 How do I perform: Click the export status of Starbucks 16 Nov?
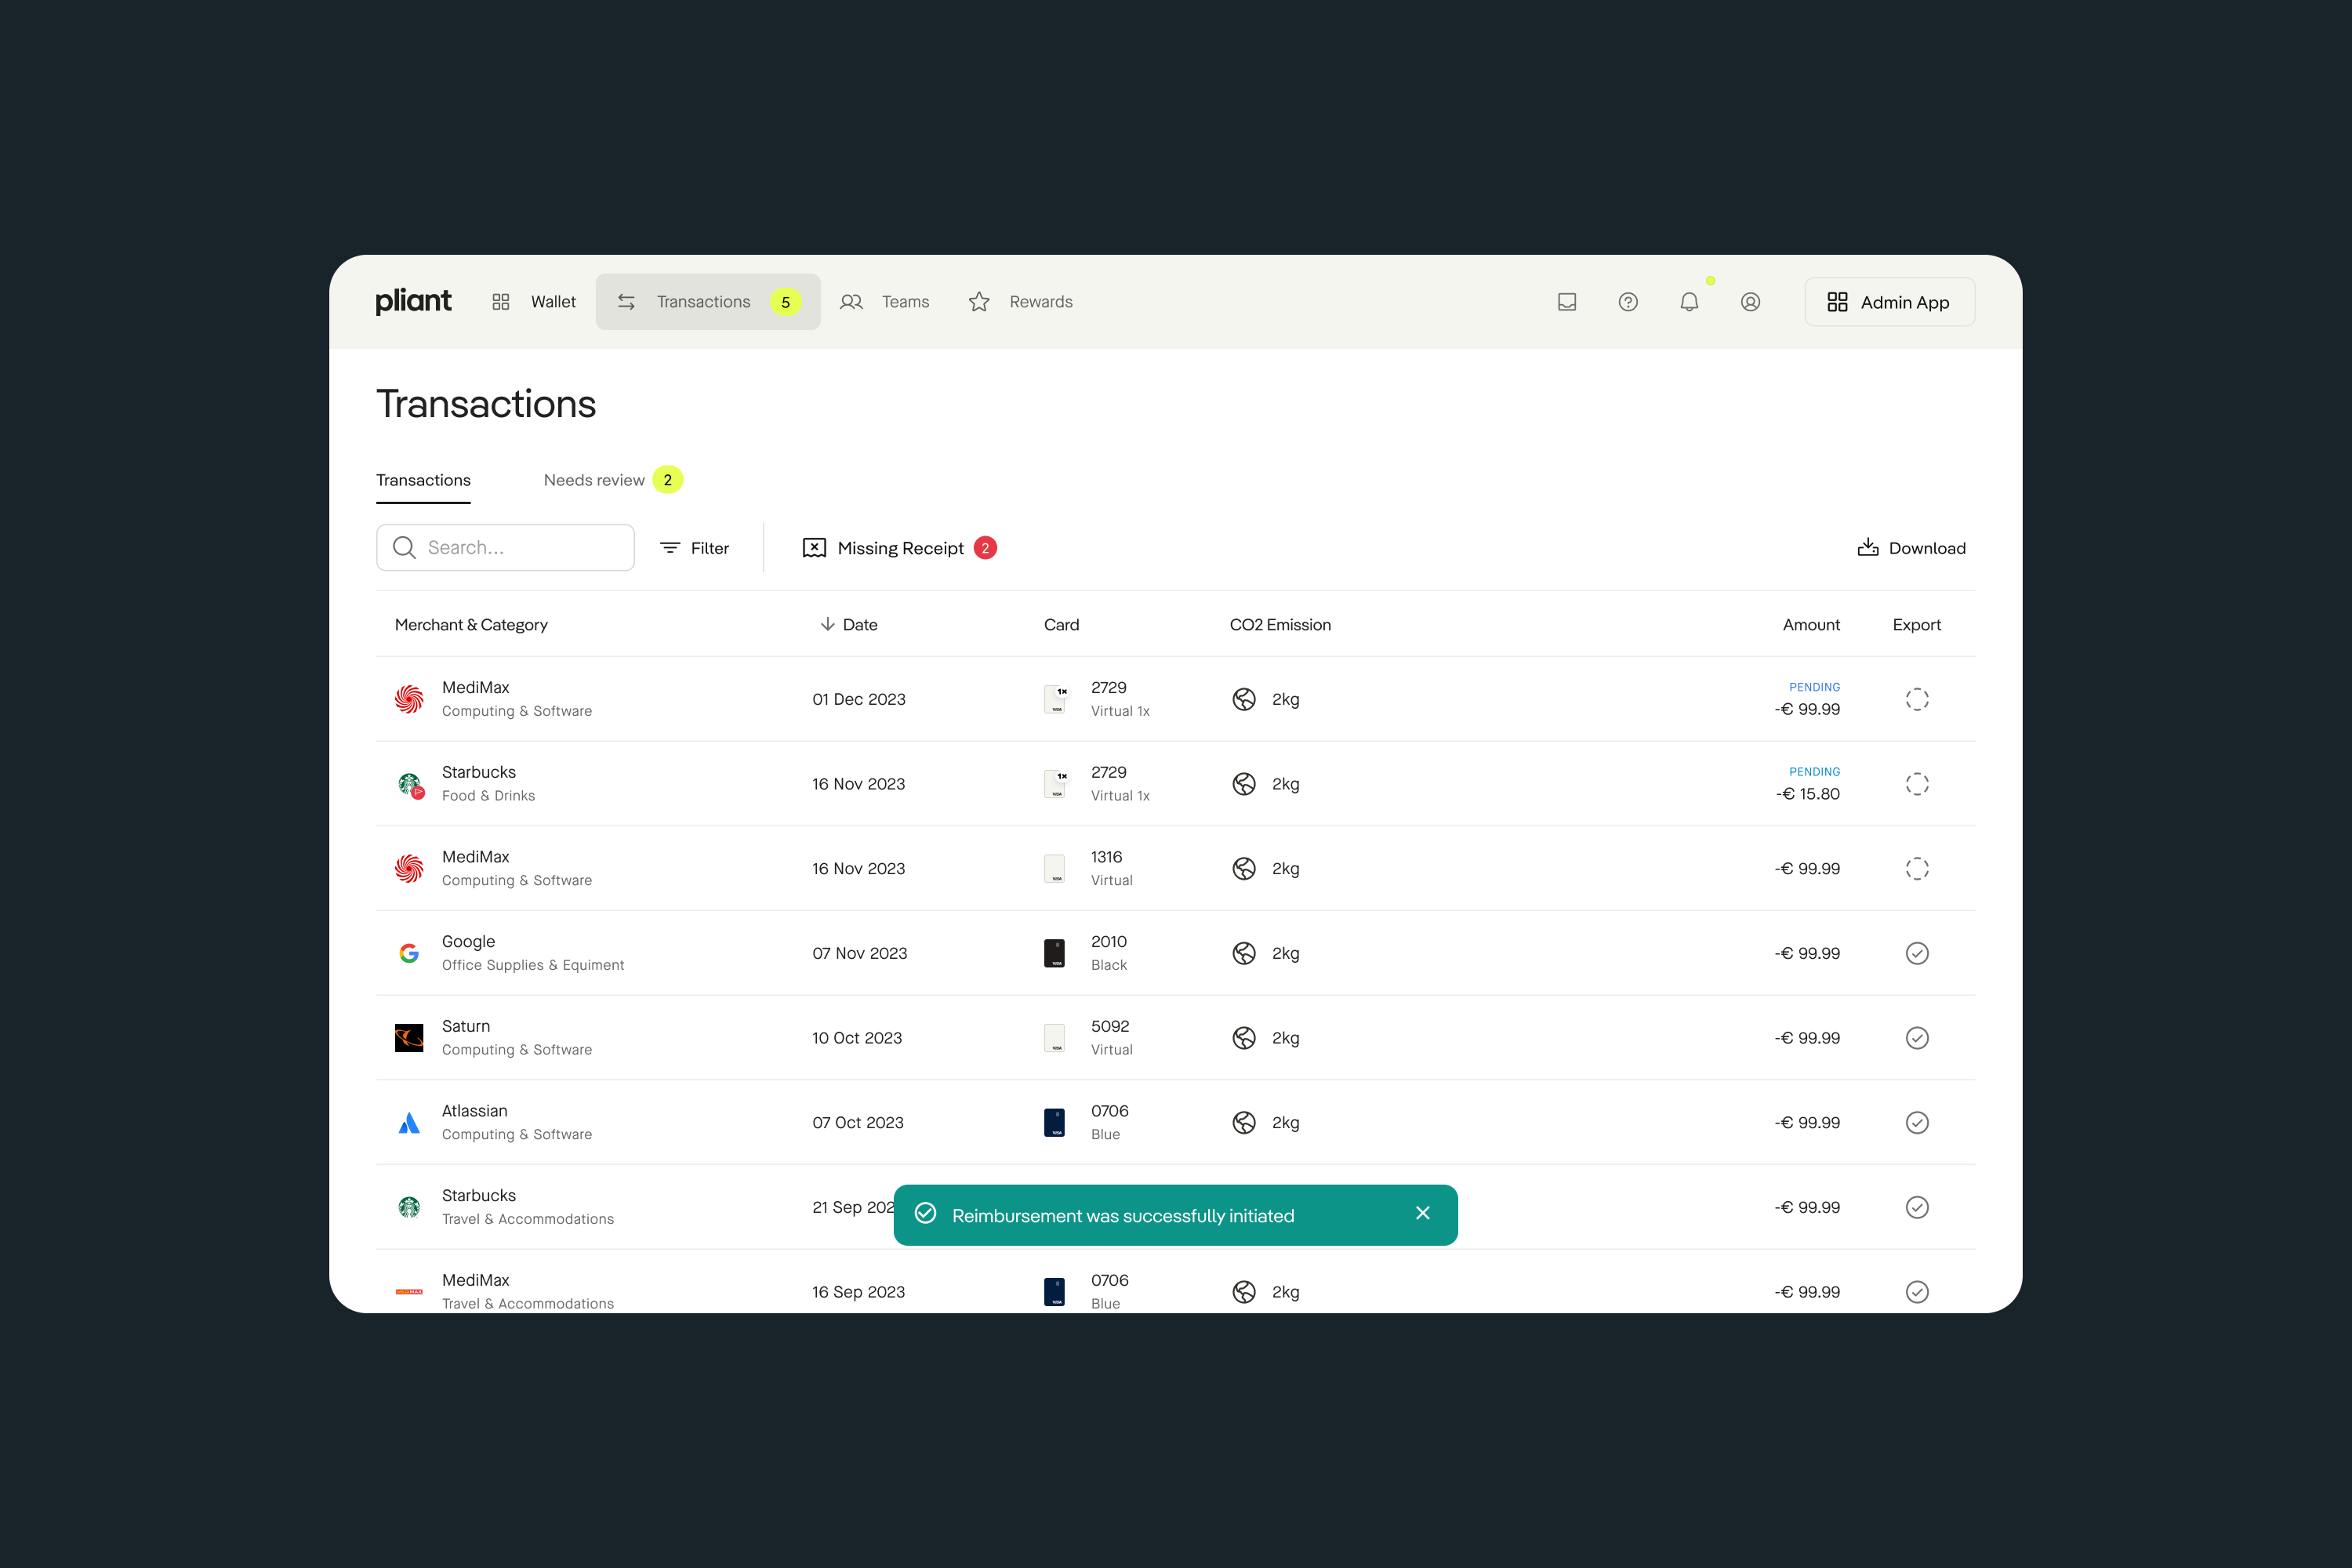click(1917, 784)
